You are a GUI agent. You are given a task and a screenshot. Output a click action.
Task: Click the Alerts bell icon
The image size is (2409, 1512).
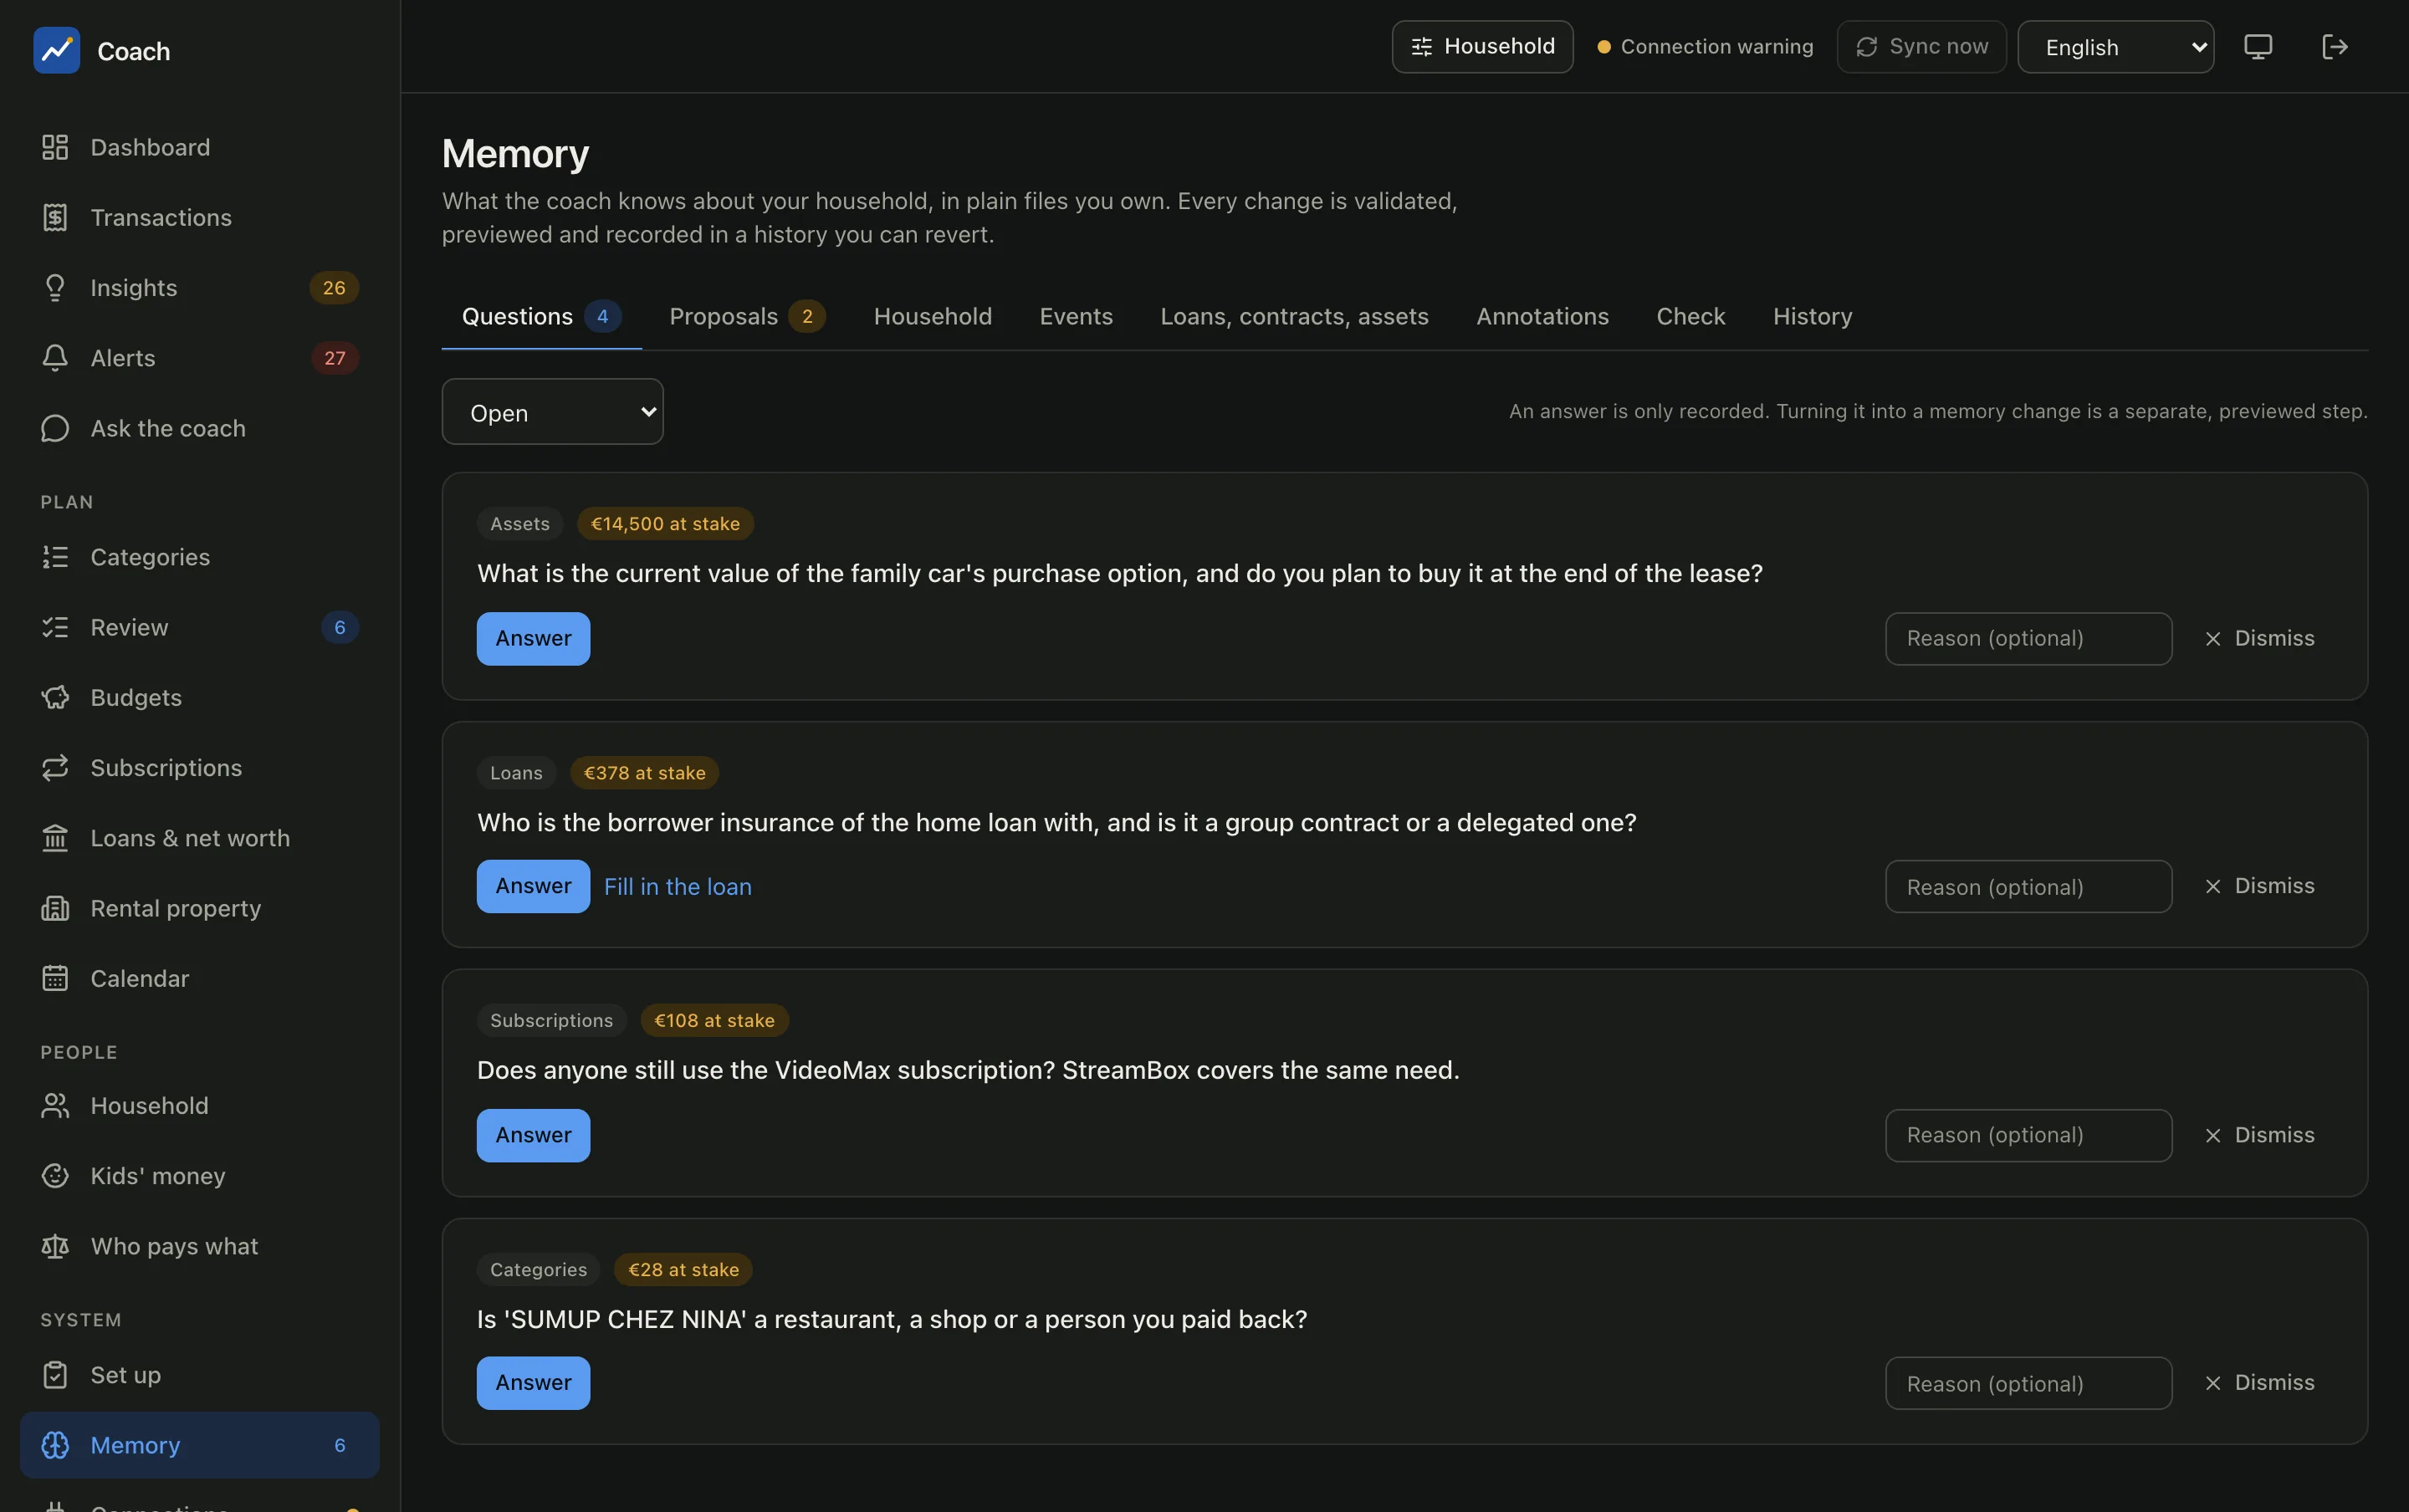pyautogui.click(x=55, y=358)
